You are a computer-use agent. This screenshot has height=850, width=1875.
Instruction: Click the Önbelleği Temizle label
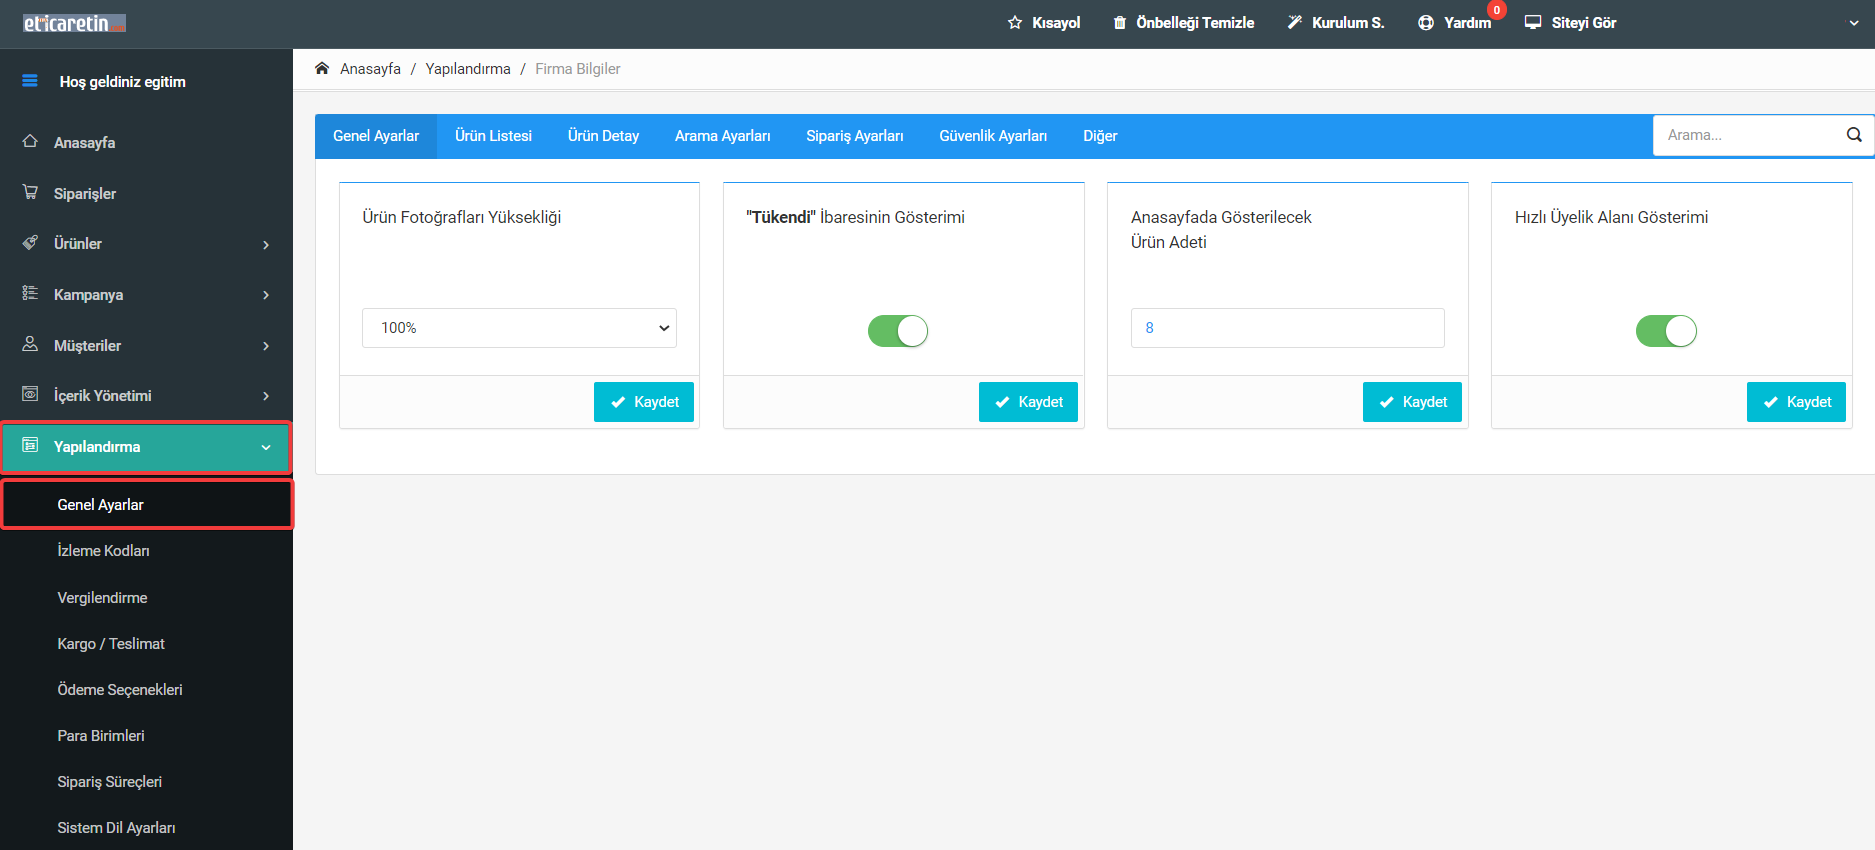click(x=1195, y=23)
